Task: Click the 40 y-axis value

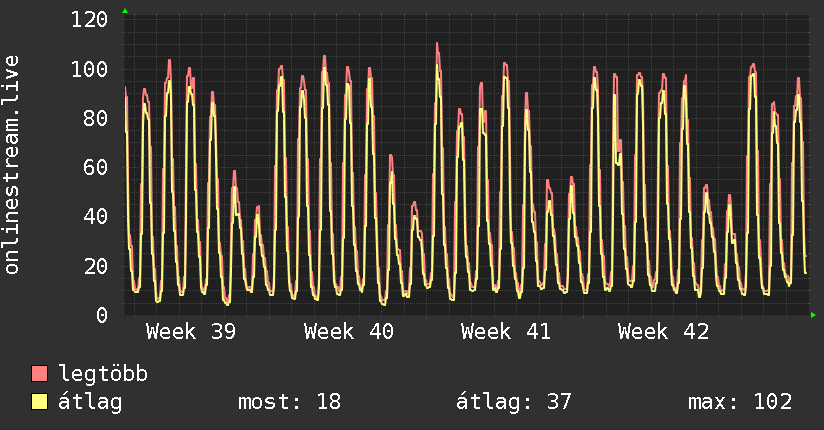Action: [x=96, y=217]
